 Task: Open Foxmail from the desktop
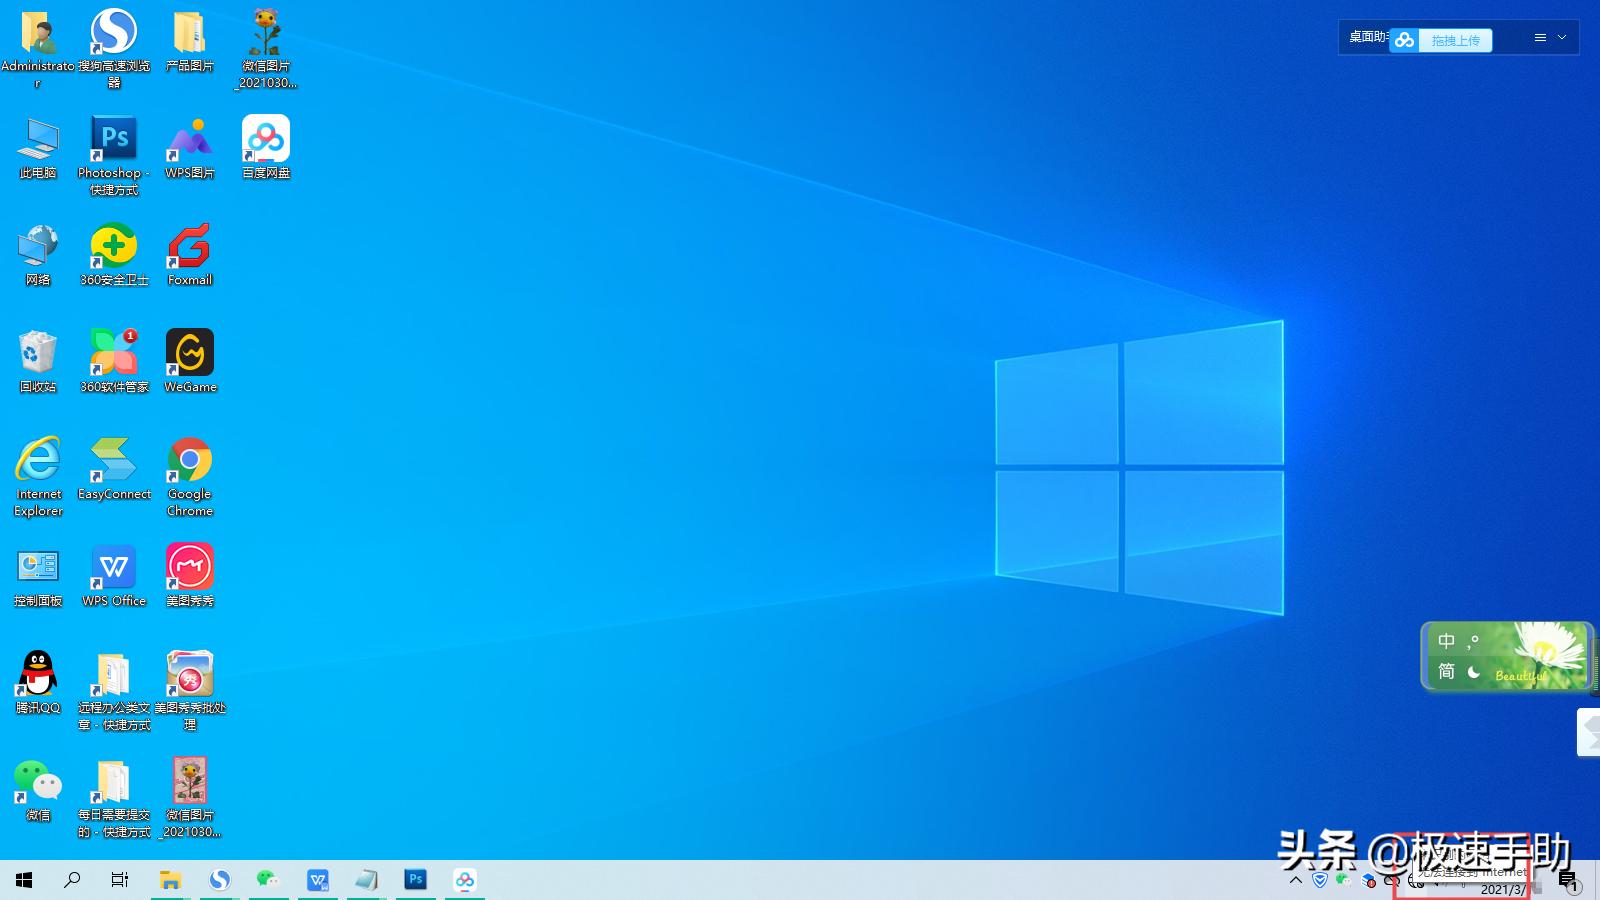(x=190, y=246)
